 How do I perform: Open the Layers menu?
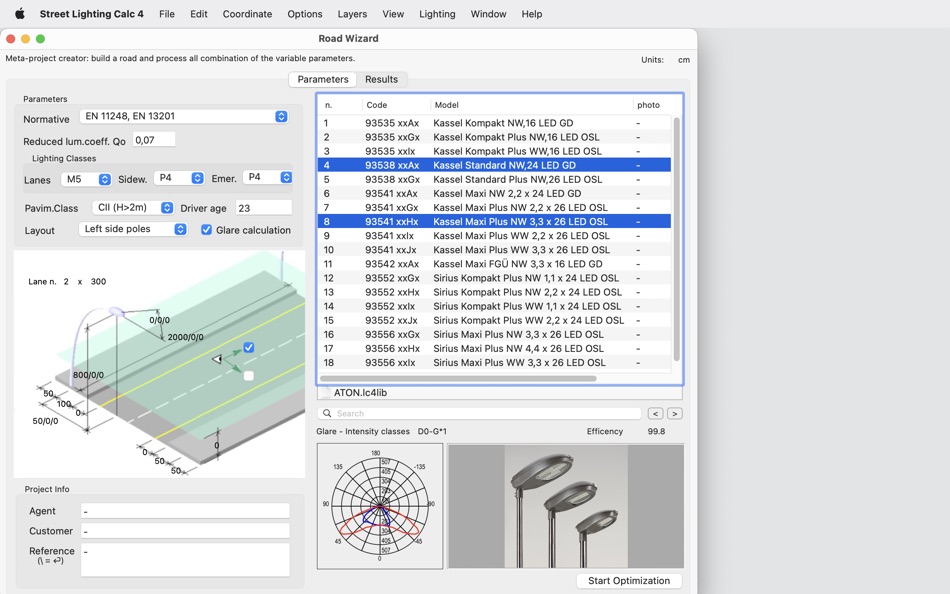(352, 14)
